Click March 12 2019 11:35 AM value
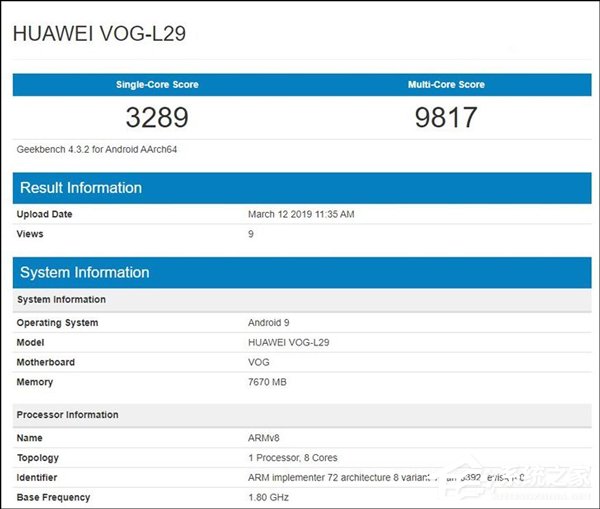The image size is (600, 509). [301, 214]
